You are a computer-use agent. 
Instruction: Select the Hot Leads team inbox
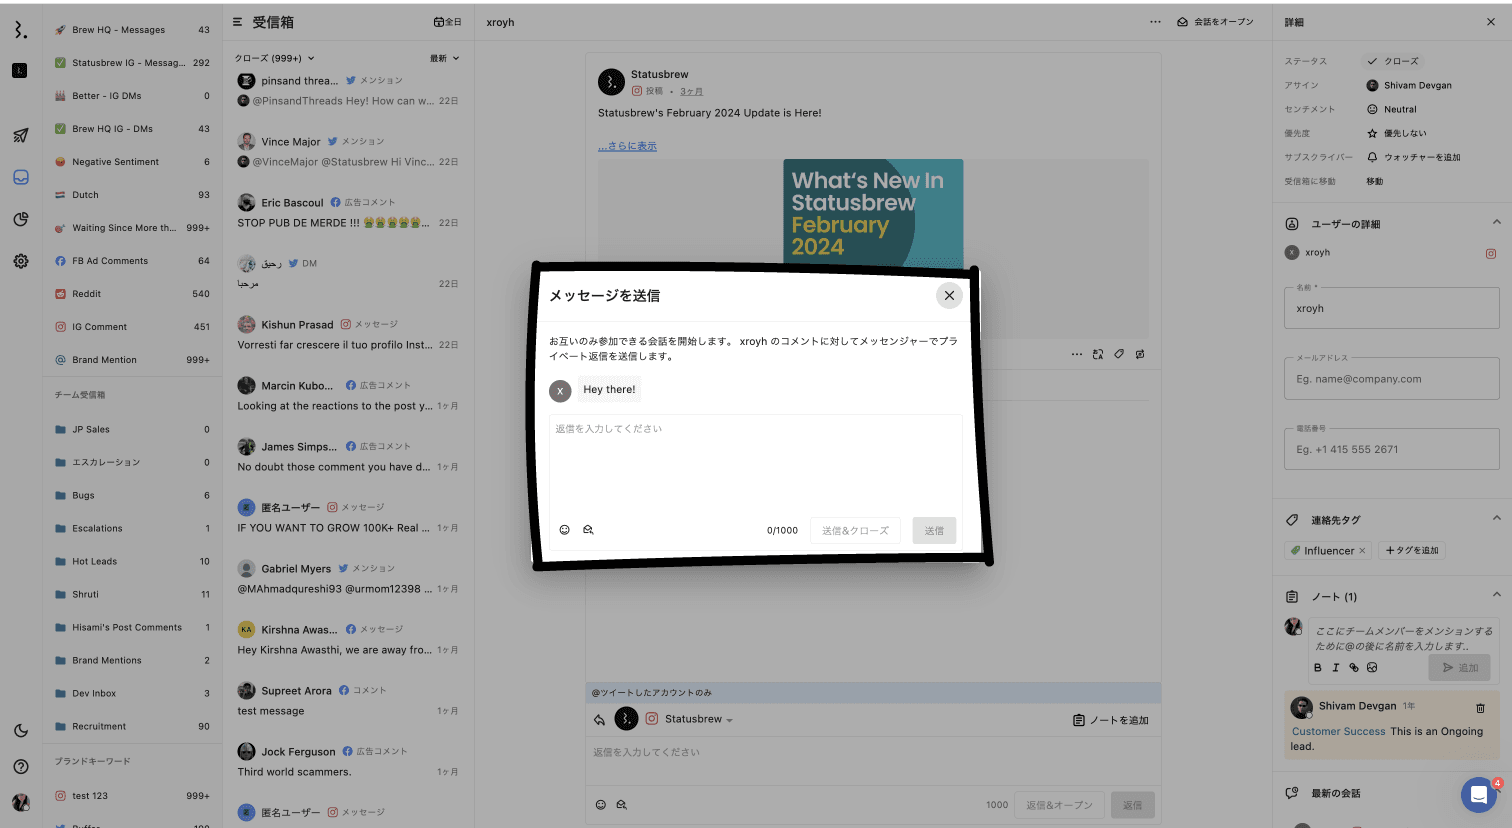coord(94,561)
